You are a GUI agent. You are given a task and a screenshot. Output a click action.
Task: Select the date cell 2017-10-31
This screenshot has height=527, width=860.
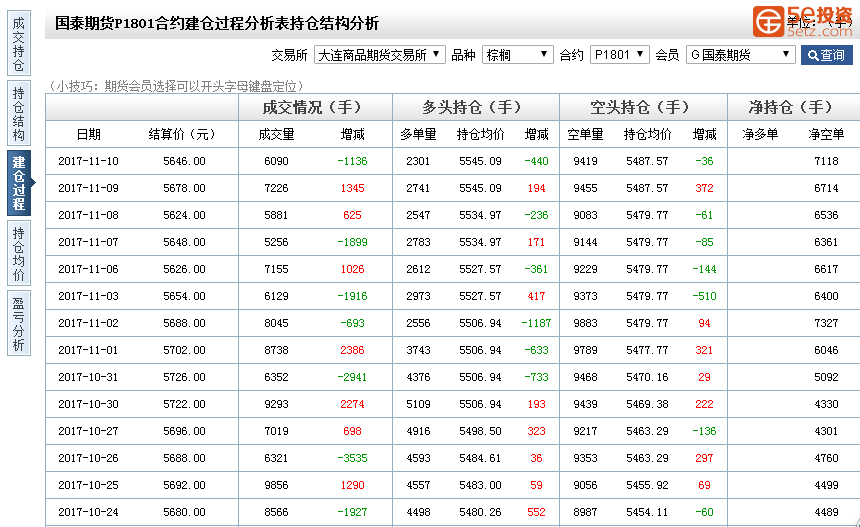(88, 377)
